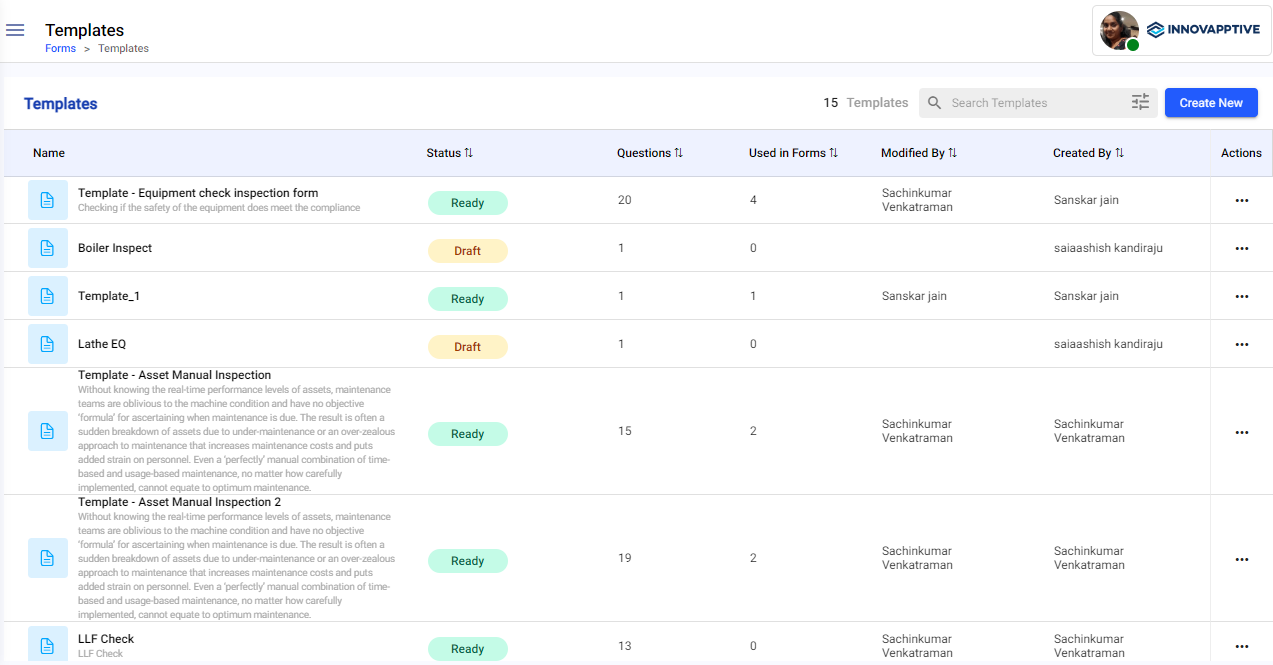Screen dimensions: 1273x665
Task: Click the search filter sliders icon
Action: (1140, 102)
